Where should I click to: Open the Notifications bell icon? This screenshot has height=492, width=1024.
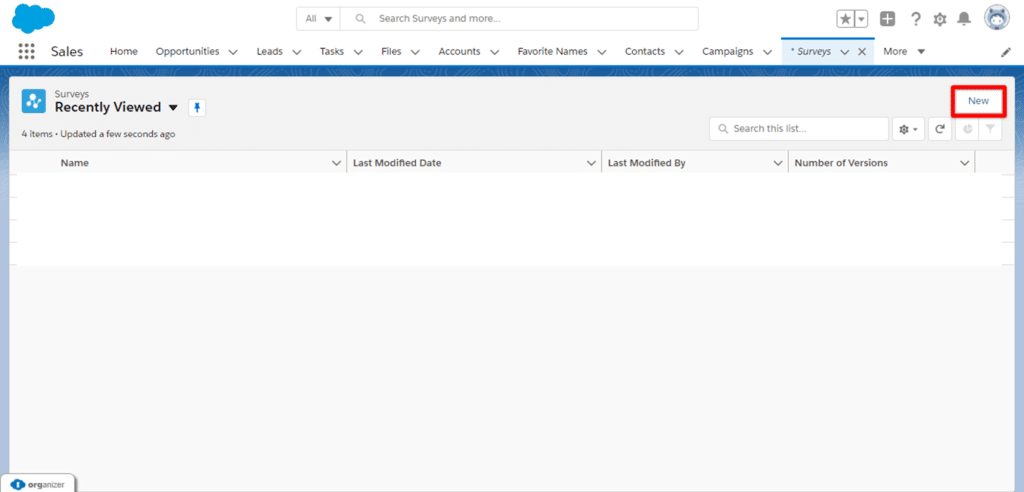coord(964,19)
